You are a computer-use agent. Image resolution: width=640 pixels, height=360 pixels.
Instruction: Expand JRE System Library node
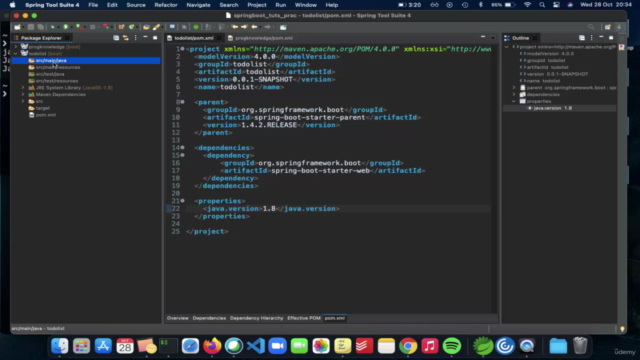click(x=23, y=88)
